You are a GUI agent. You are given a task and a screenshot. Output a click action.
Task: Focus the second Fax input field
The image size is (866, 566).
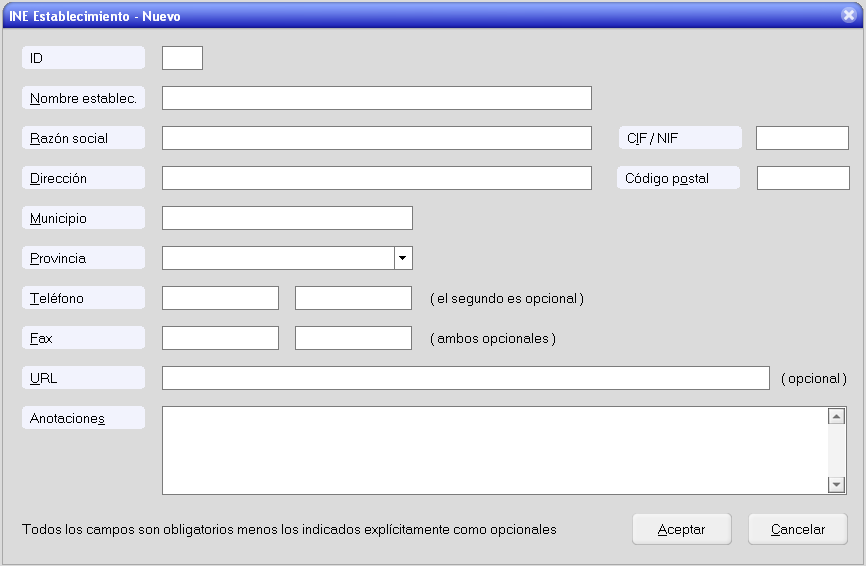coord(353,338)
